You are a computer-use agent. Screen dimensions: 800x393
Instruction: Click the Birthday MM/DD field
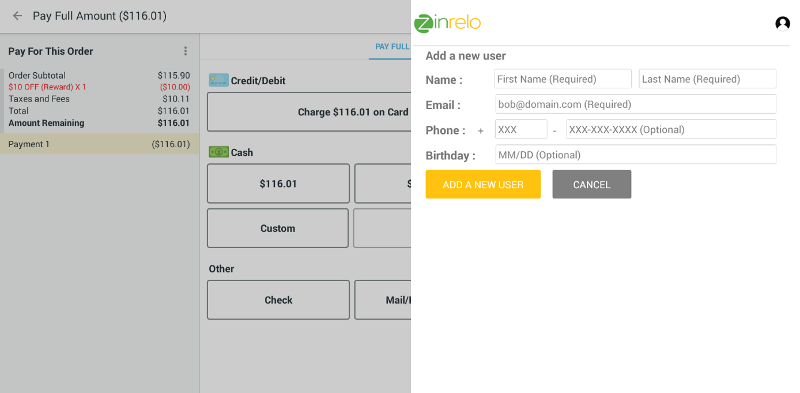(636, 154)
